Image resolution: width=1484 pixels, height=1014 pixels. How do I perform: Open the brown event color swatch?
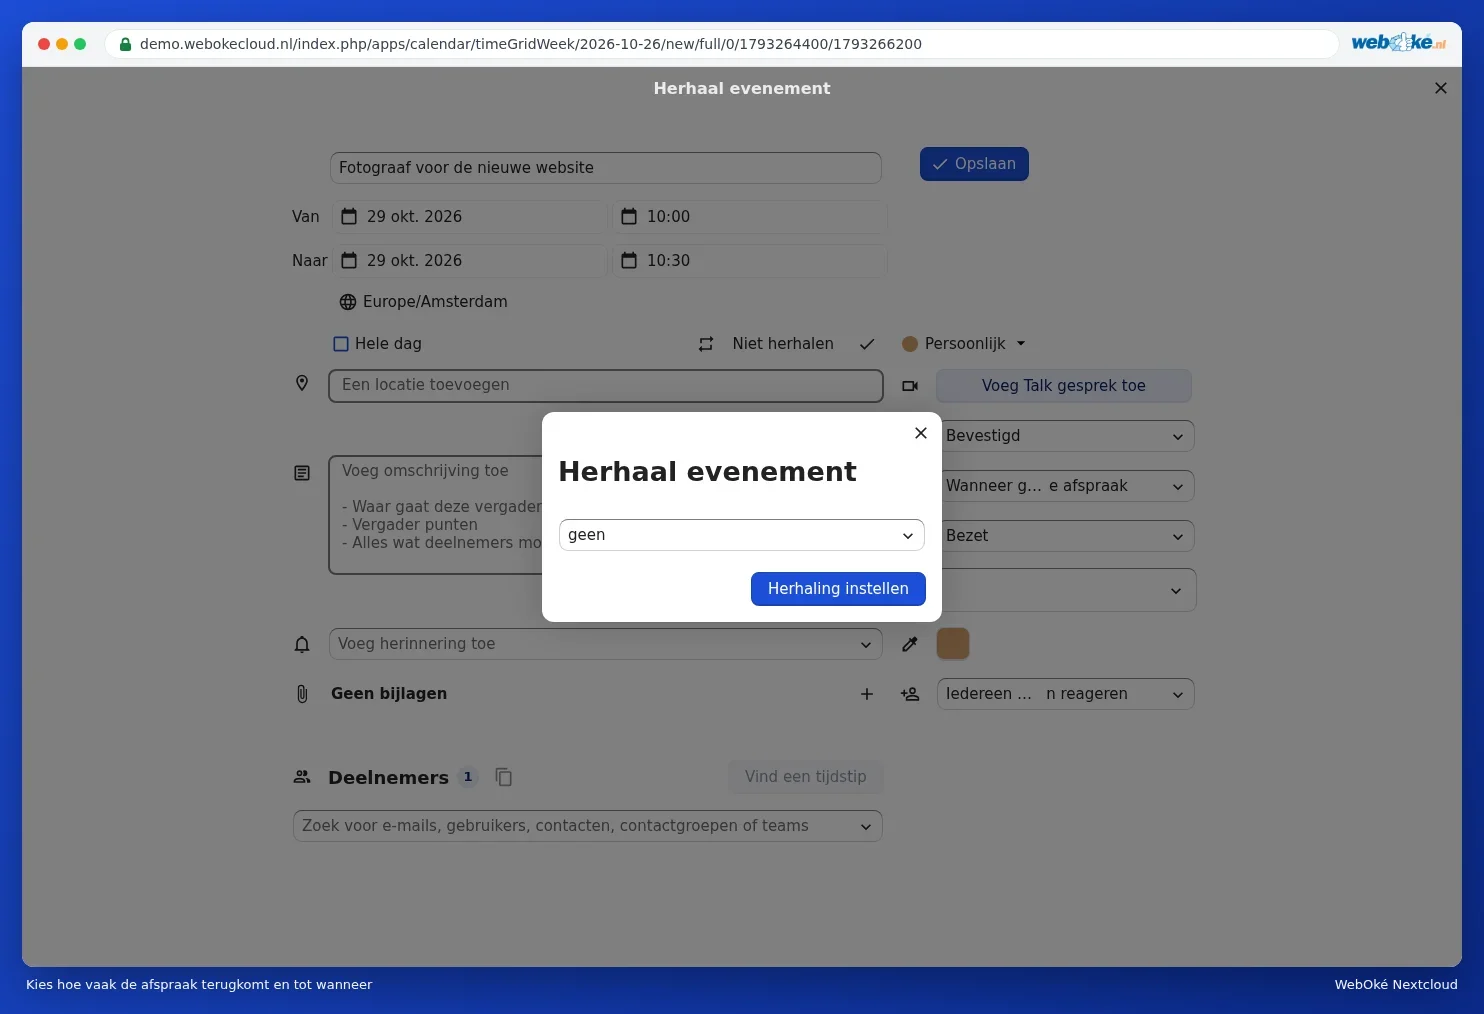pos(953,644)
